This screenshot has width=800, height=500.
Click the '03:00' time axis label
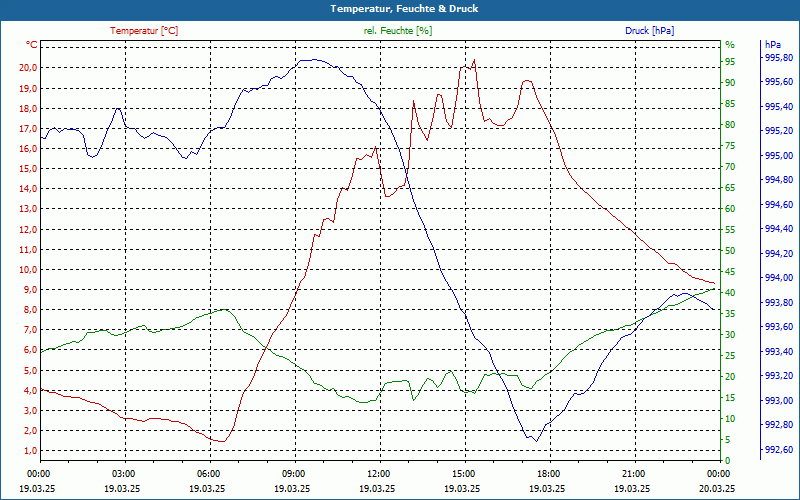(x=124, y=473)
